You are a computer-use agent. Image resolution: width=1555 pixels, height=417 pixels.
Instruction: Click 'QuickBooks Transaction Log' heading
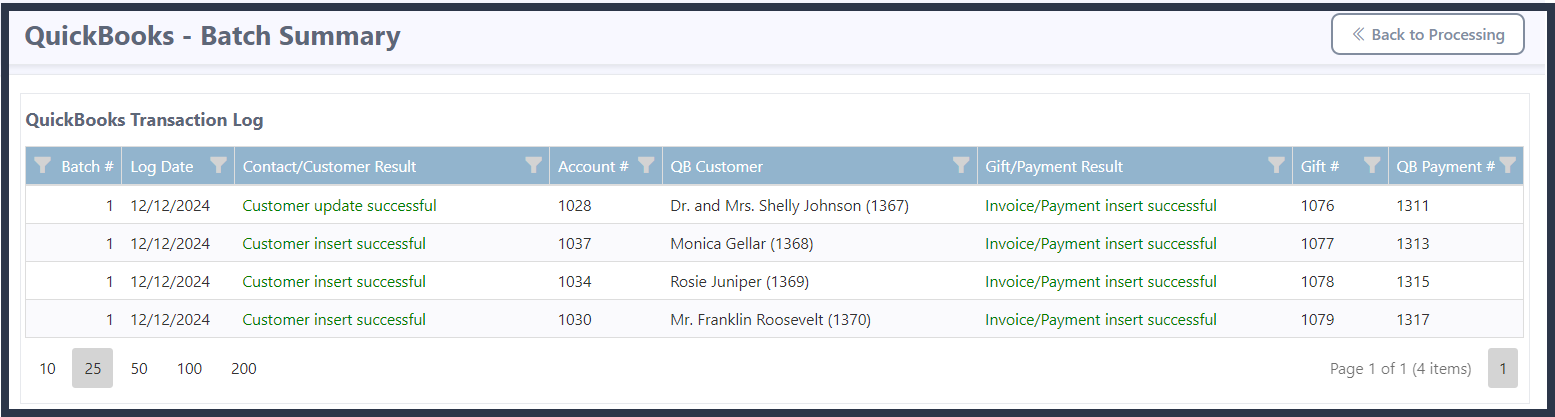[144, 120]
